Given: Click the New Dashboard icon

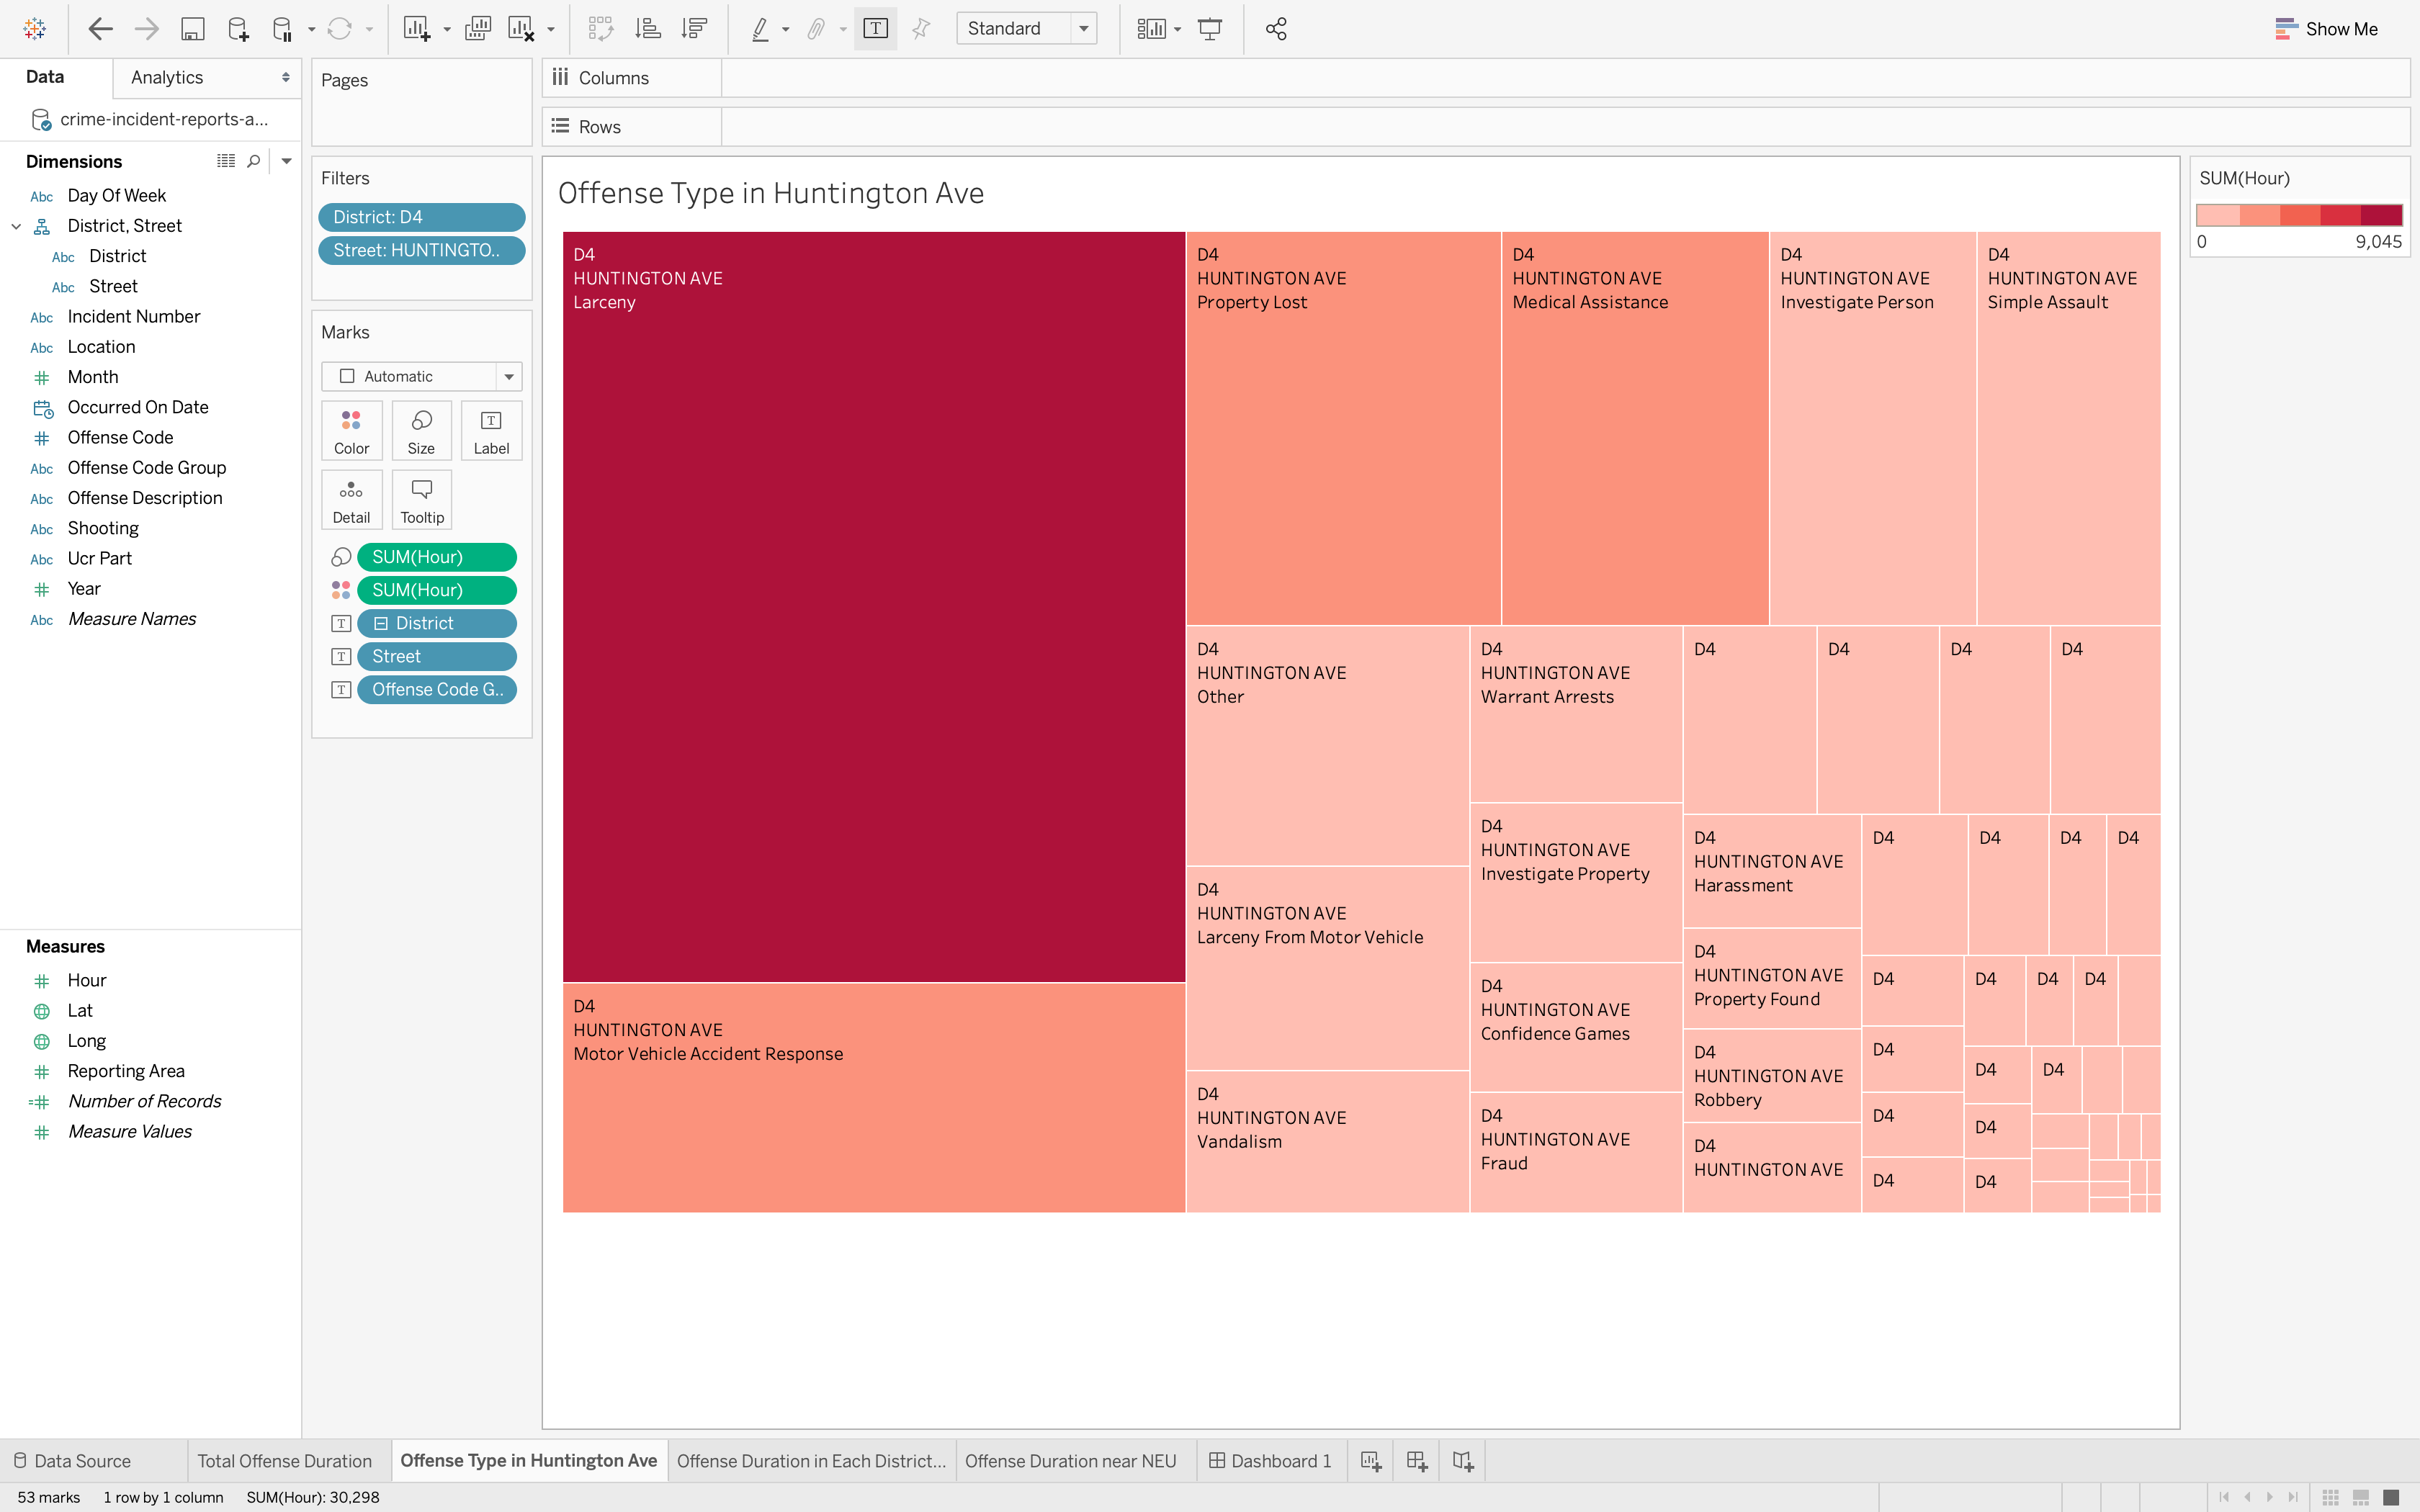Looking at the screenshot, I should [1416, 1461].
